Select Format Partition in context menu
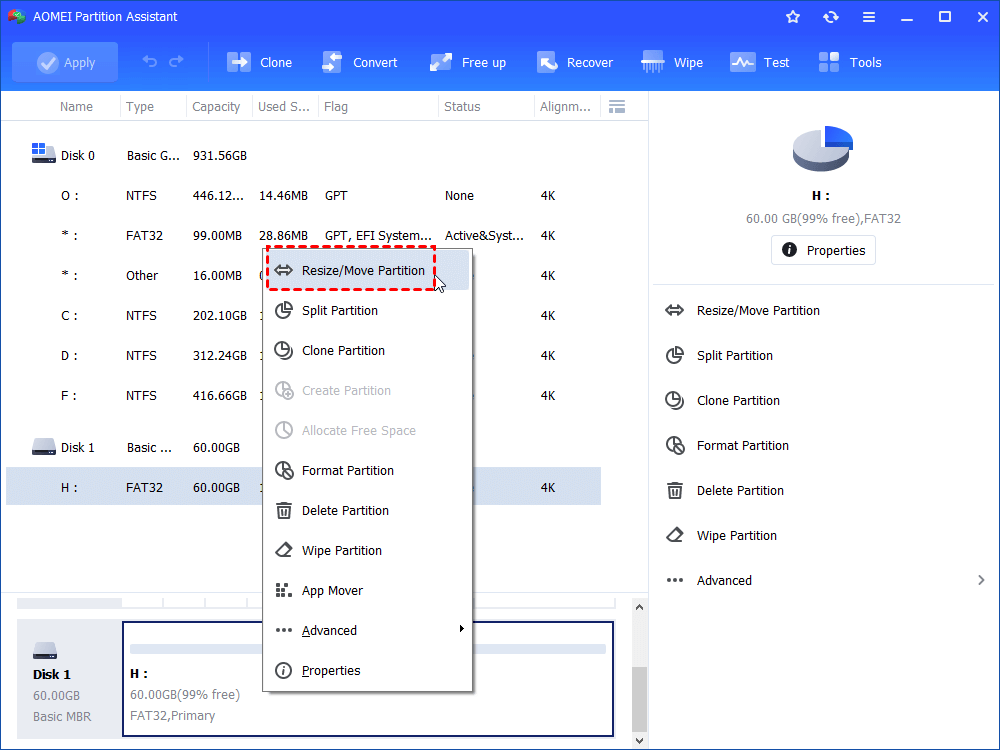 pos(347,470)
